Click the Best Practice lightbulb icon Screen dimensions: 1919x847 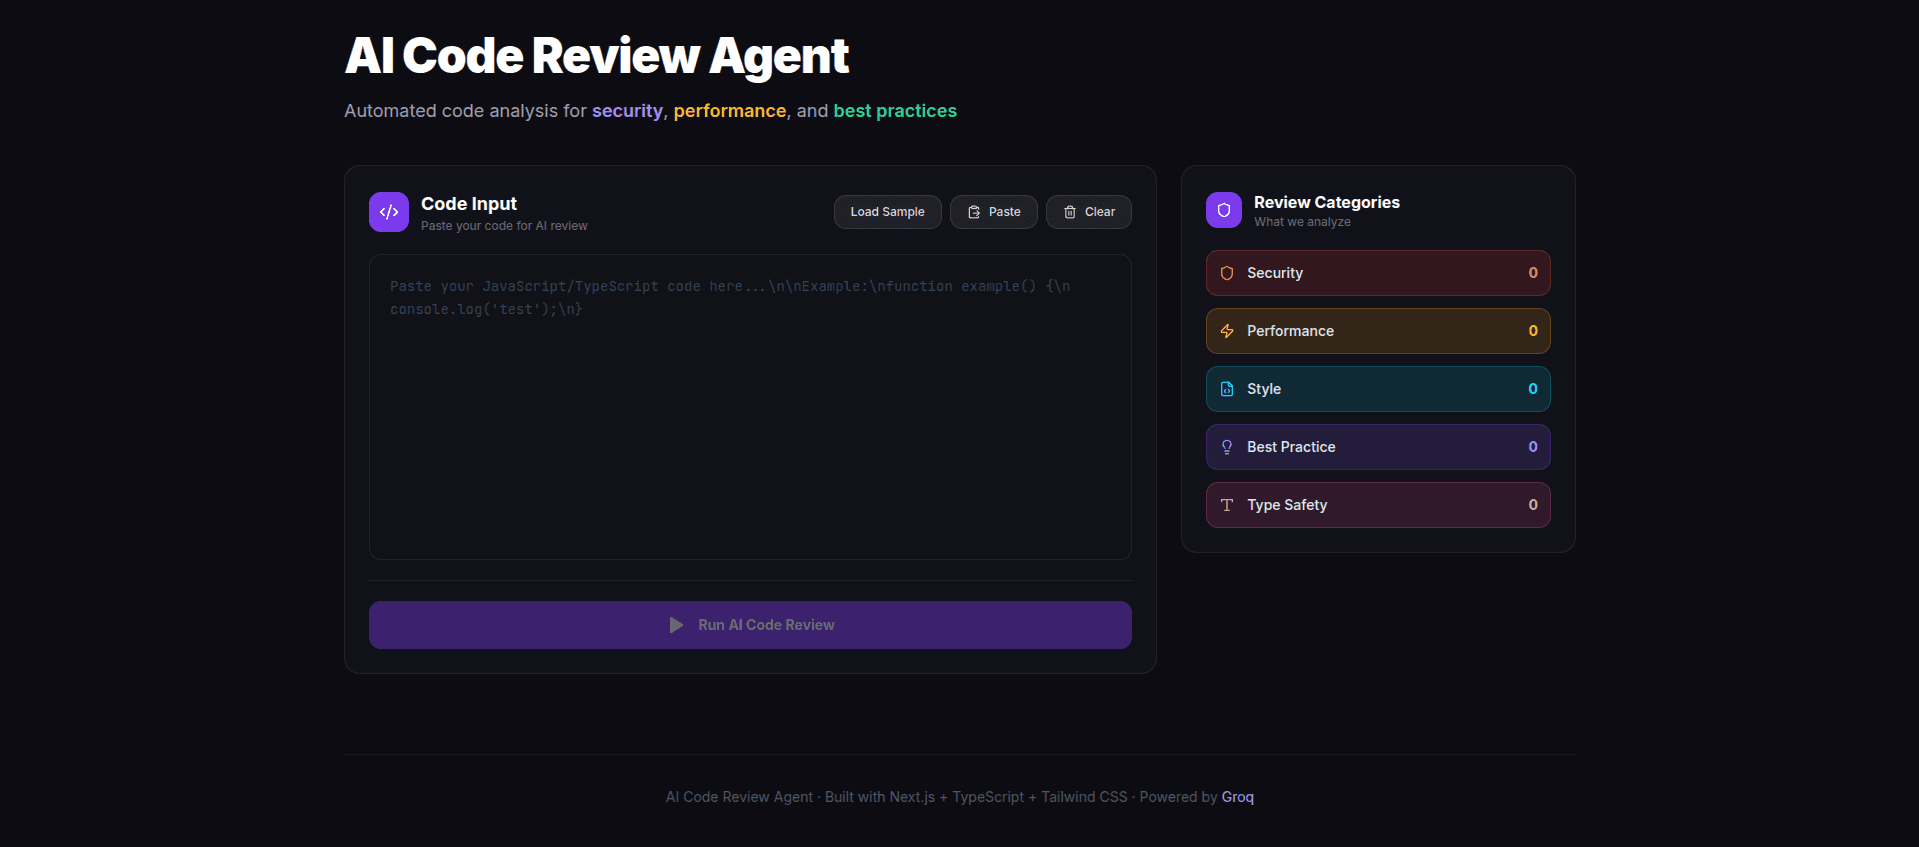coord(1227,447)
